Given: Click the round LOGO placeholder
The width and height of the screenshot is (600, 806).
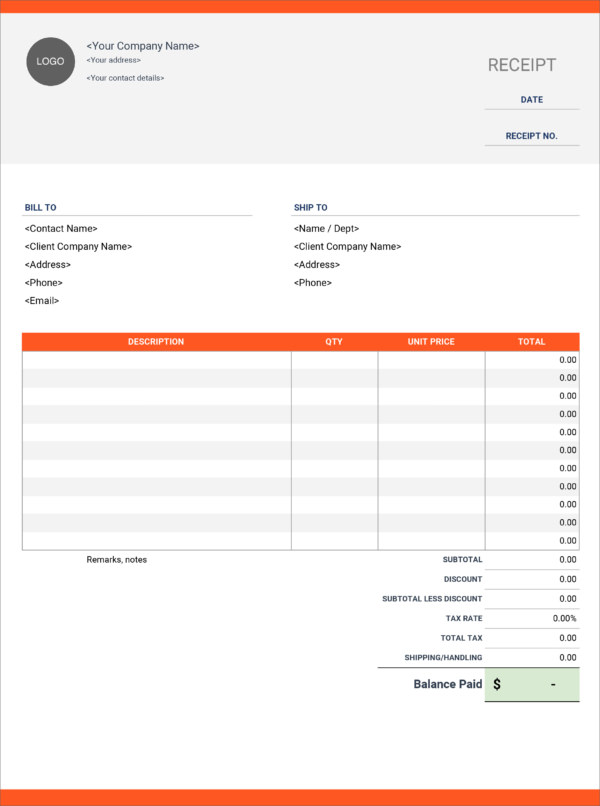Looking at the screenshot, I should (x=50, y=62).
